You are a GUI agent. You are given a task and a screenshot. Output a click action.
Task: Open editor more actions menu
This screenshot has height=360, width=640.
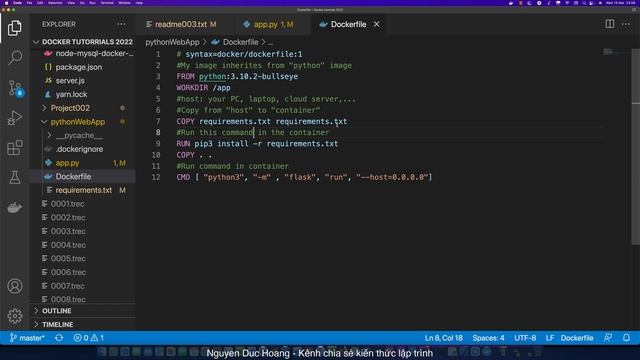pyautogui.click(x=626, y=24)
